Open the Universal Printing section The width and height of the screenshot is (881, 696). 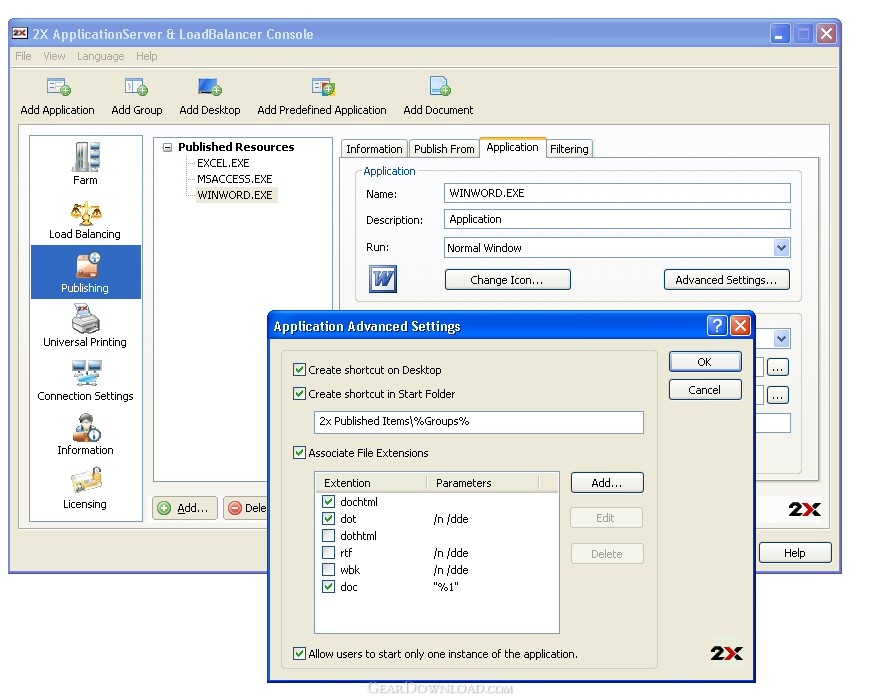(x=85, y=325)
